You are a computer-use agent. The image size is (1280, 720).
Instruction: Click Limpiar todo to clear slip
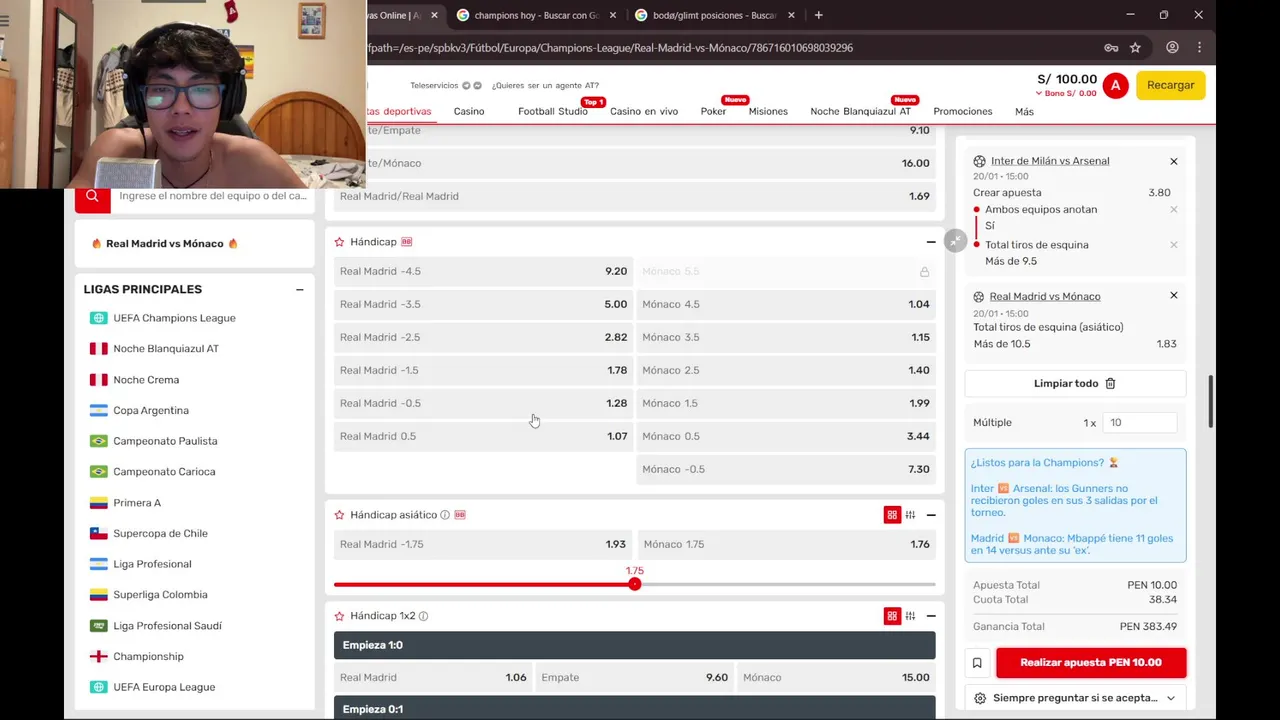pyautogui.click(x=1075, y=383)
